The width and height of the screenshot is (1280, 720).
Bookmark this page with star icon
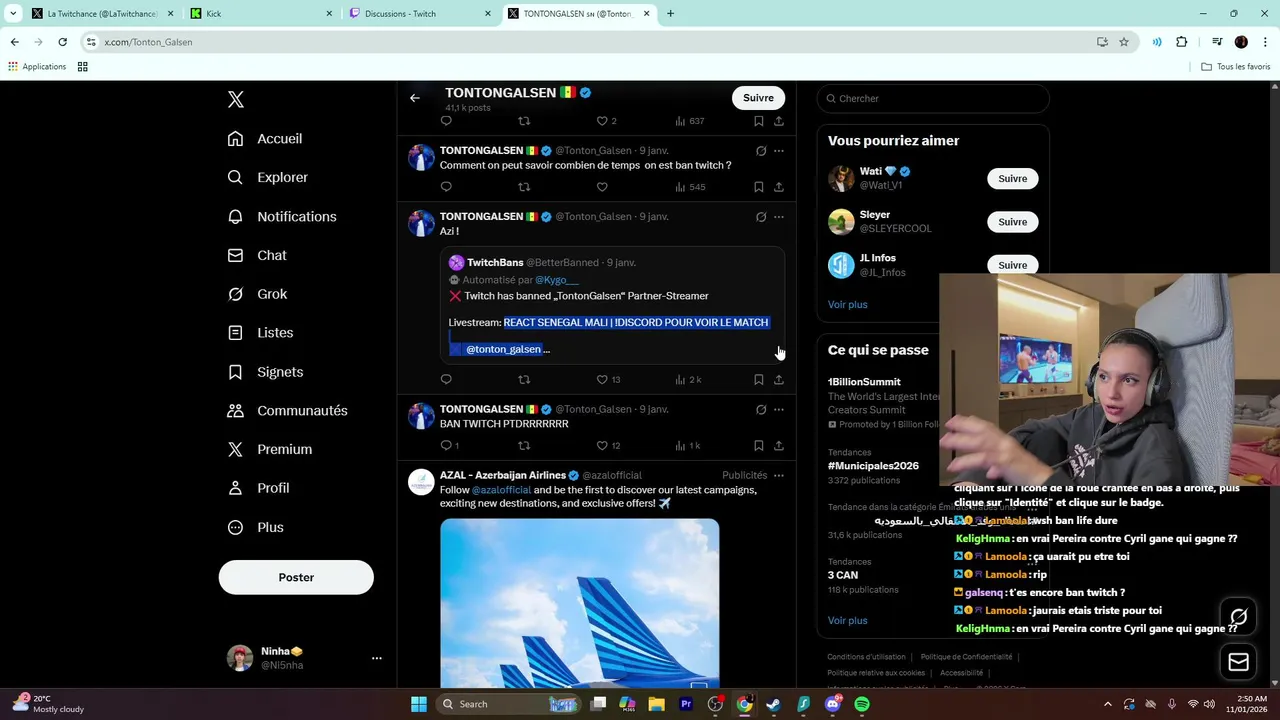click(x=1124, y=42)
